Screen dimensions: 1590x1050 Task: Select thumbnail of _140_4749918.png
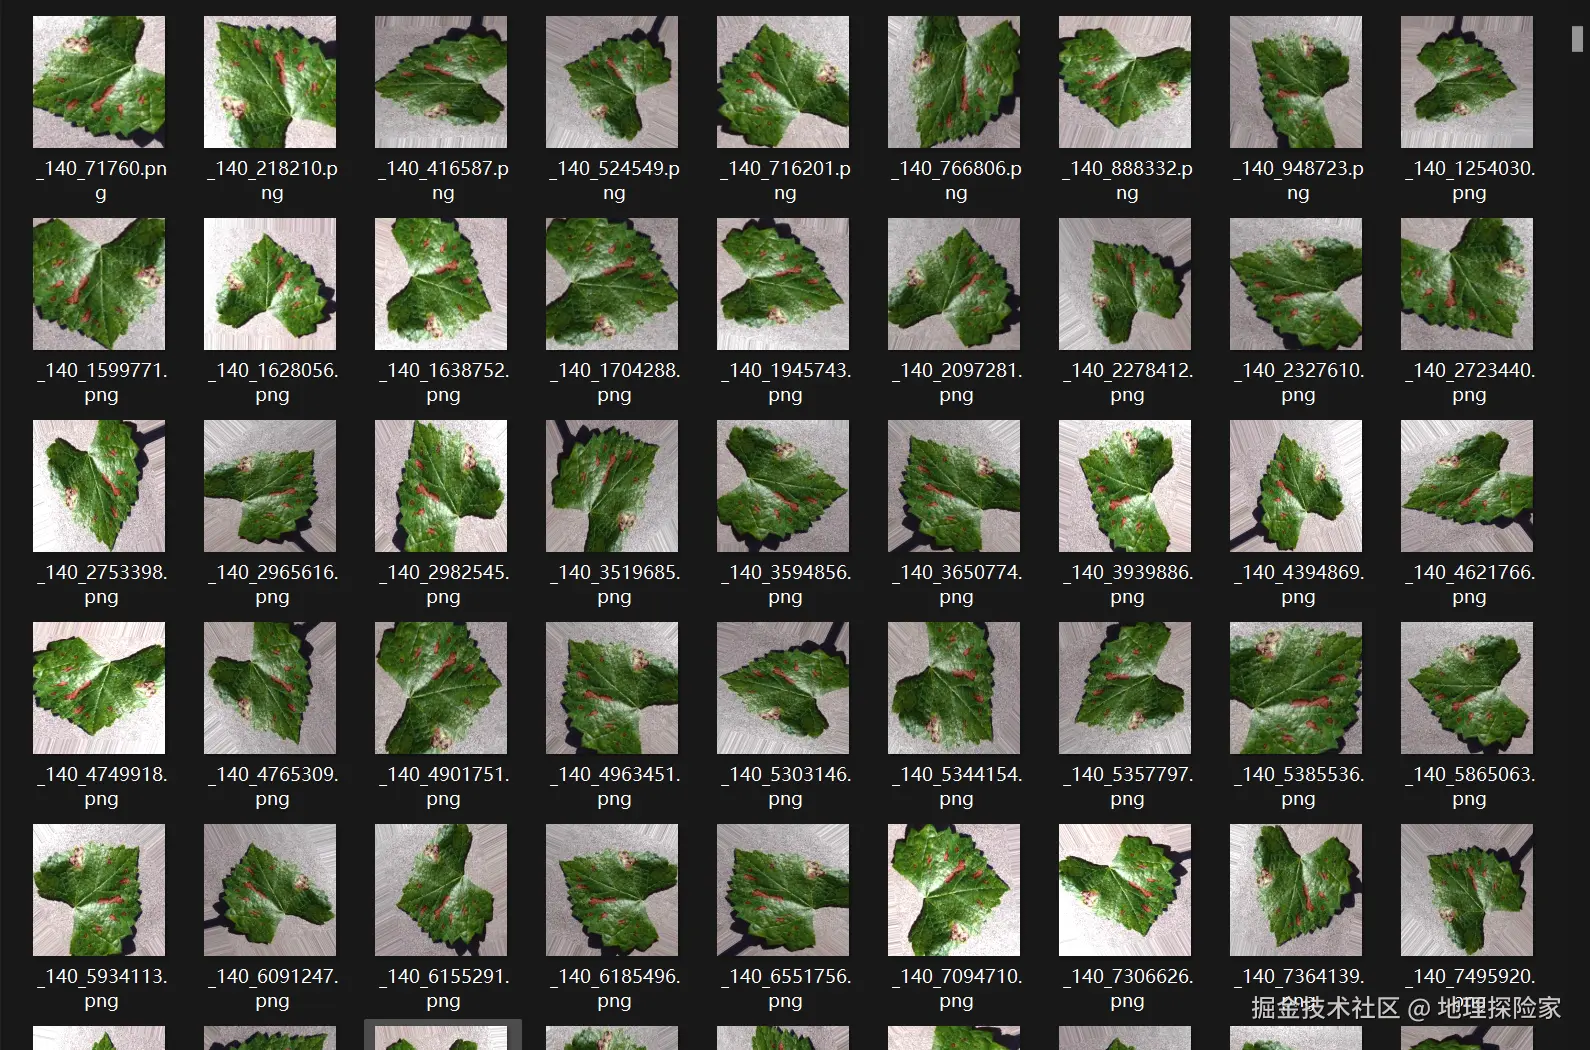click(x=99, y=688)
